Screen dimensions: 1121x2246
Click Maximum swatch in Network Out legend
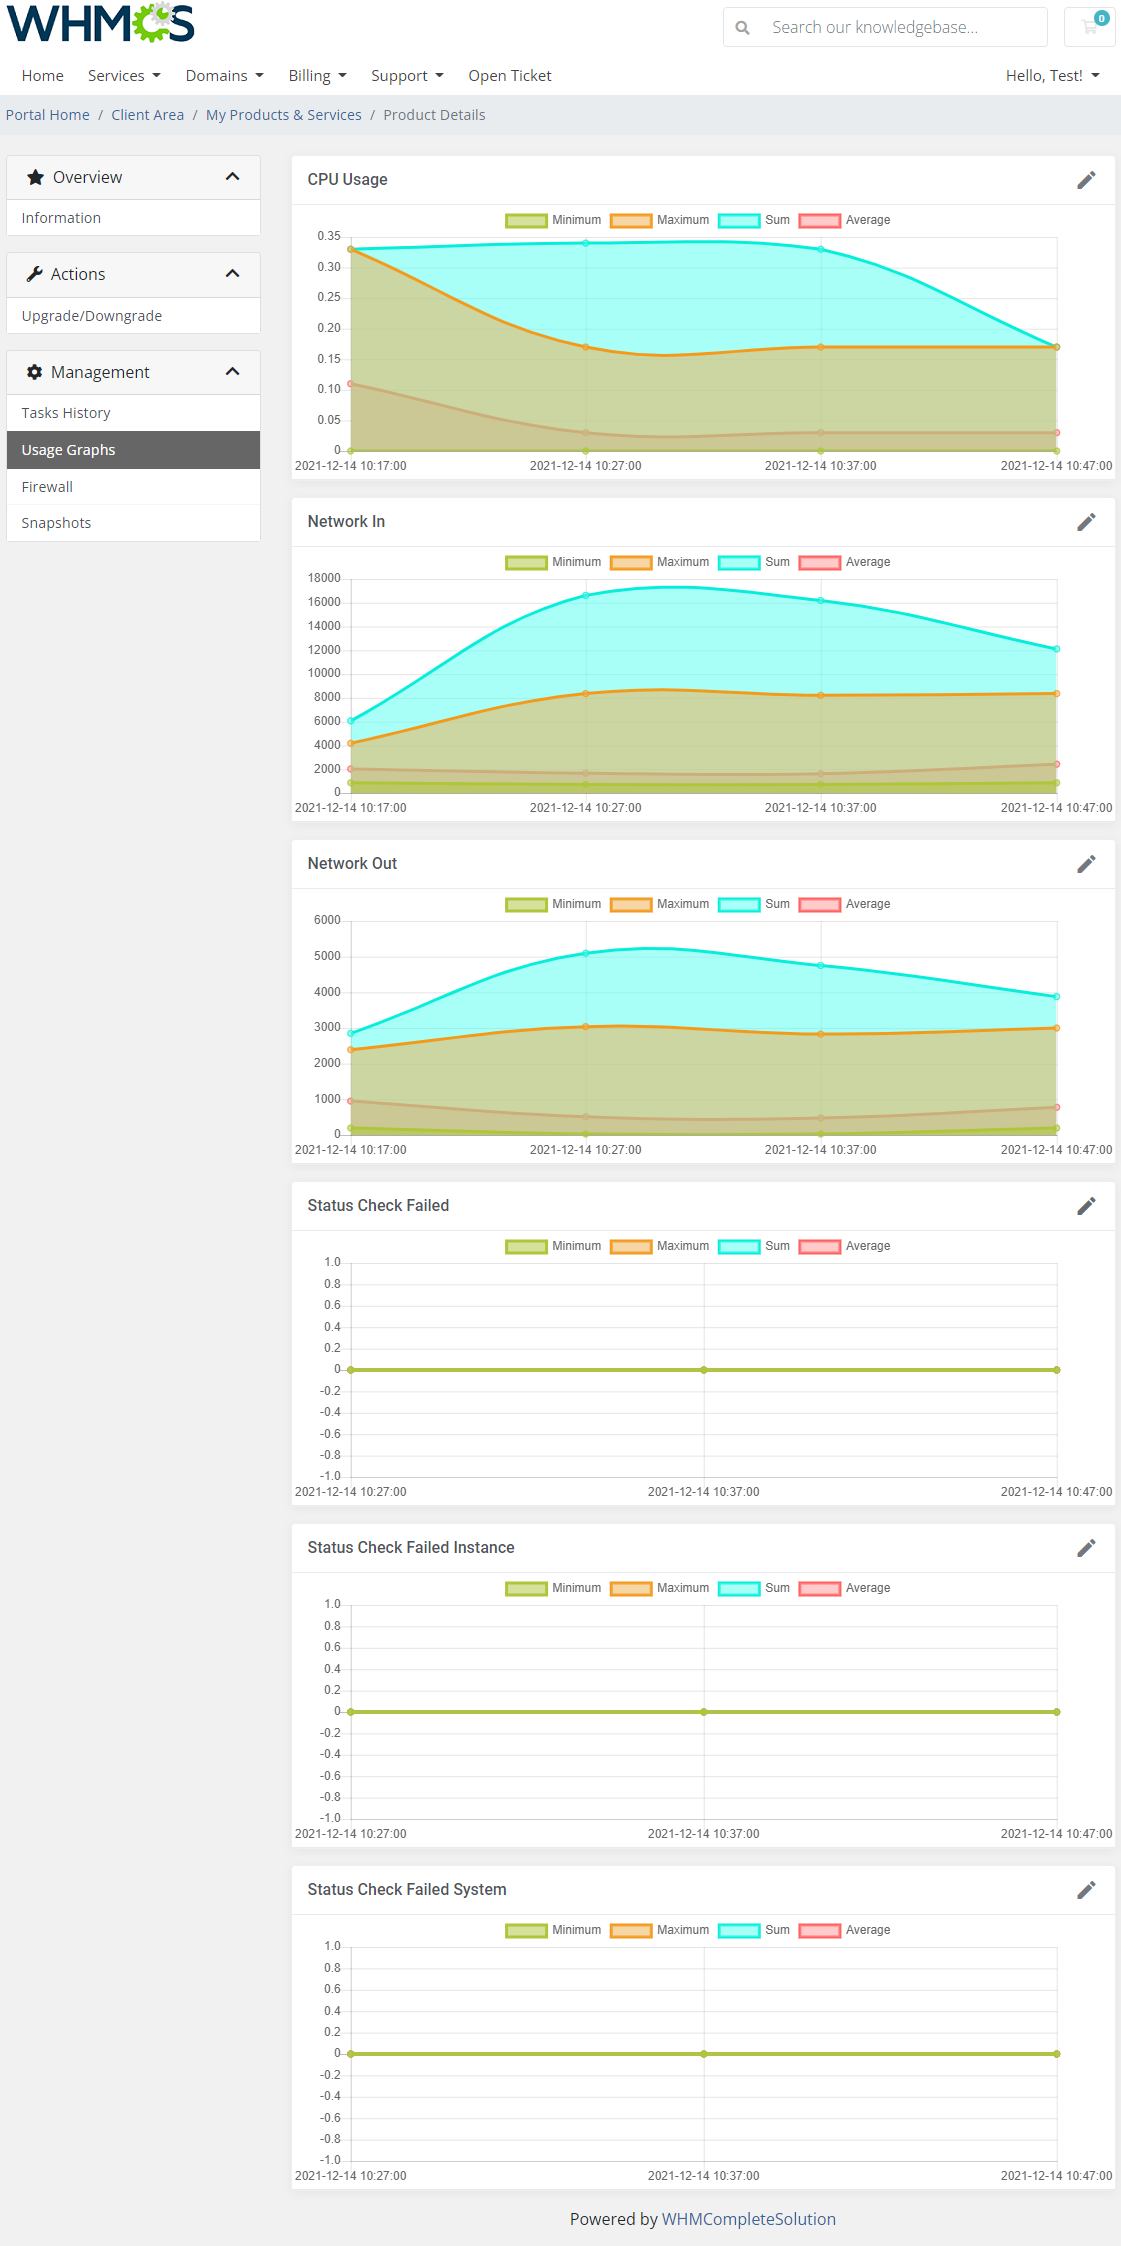tap(631, 905)
